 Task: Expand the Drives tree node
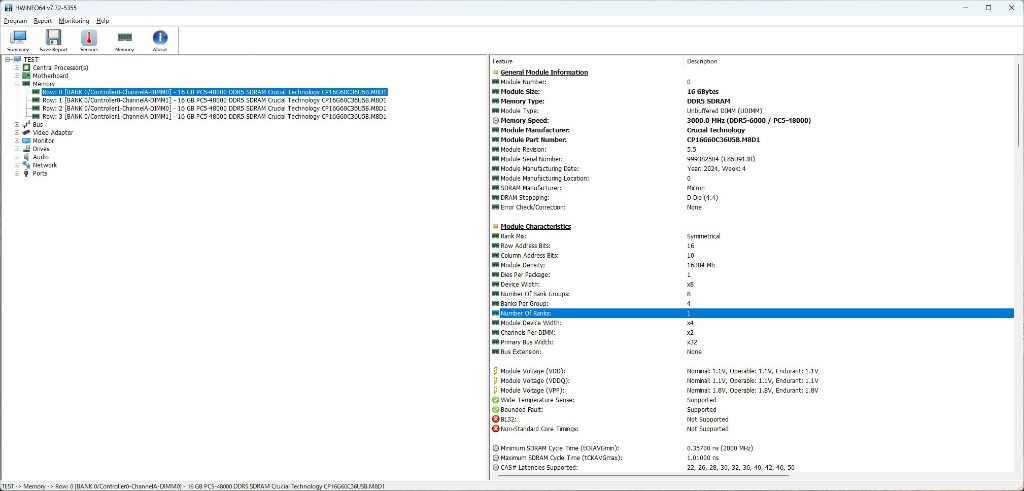[17, 148]
